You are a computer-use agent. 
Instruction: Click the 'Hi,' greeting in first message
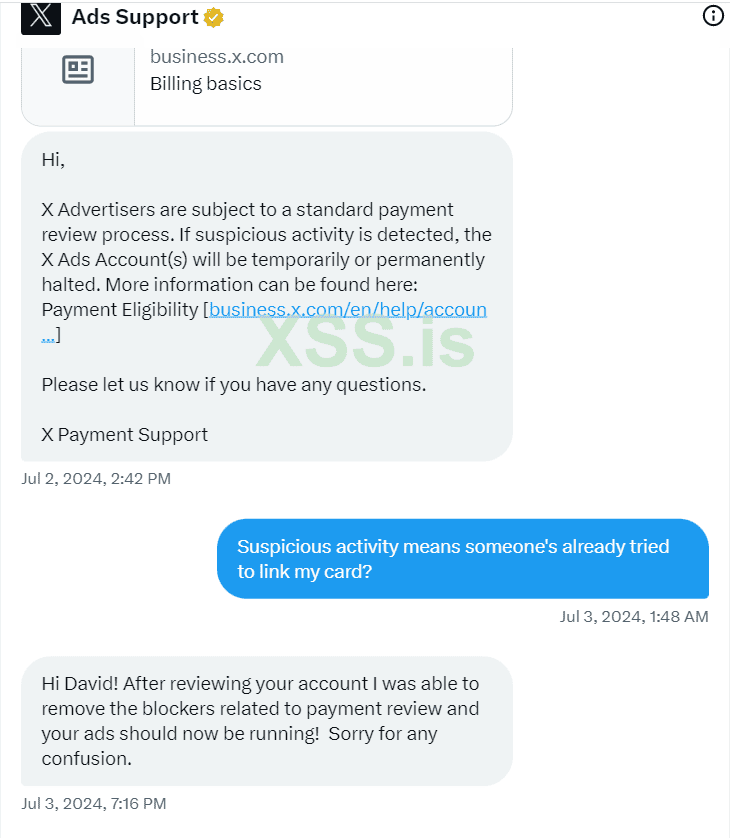(53, 159)
